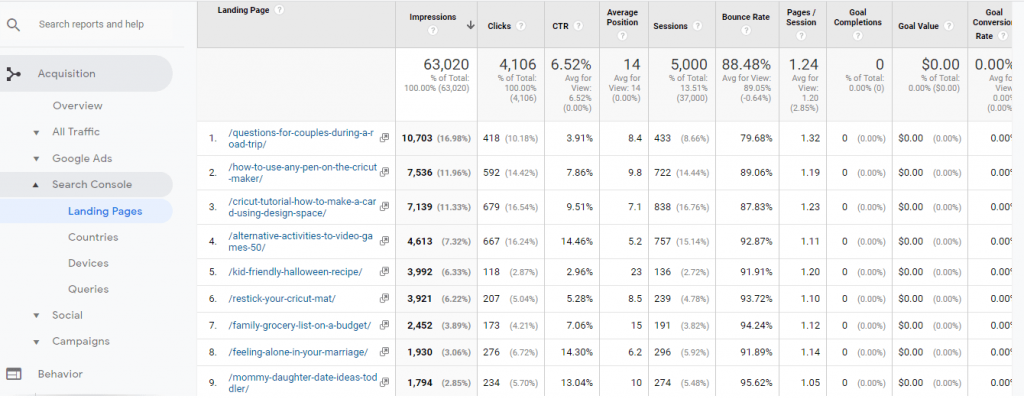Viewport: 1024px width, 399px height.
Task: Click the Landing Page column header
Action: (244, 10)
